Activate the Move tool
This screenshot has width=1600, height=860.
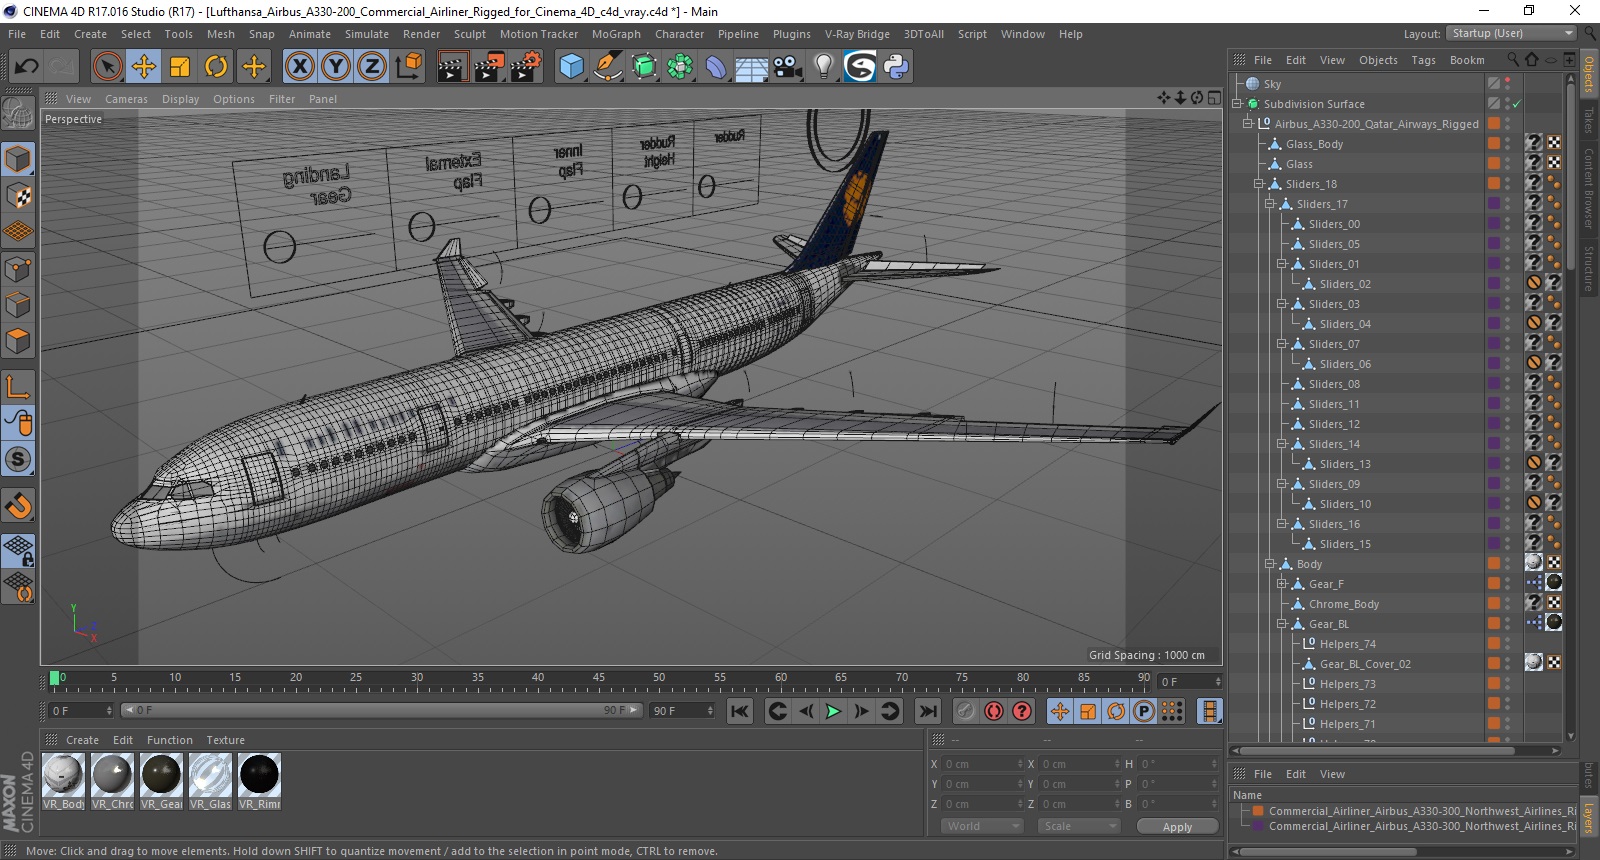coord(144,67)
